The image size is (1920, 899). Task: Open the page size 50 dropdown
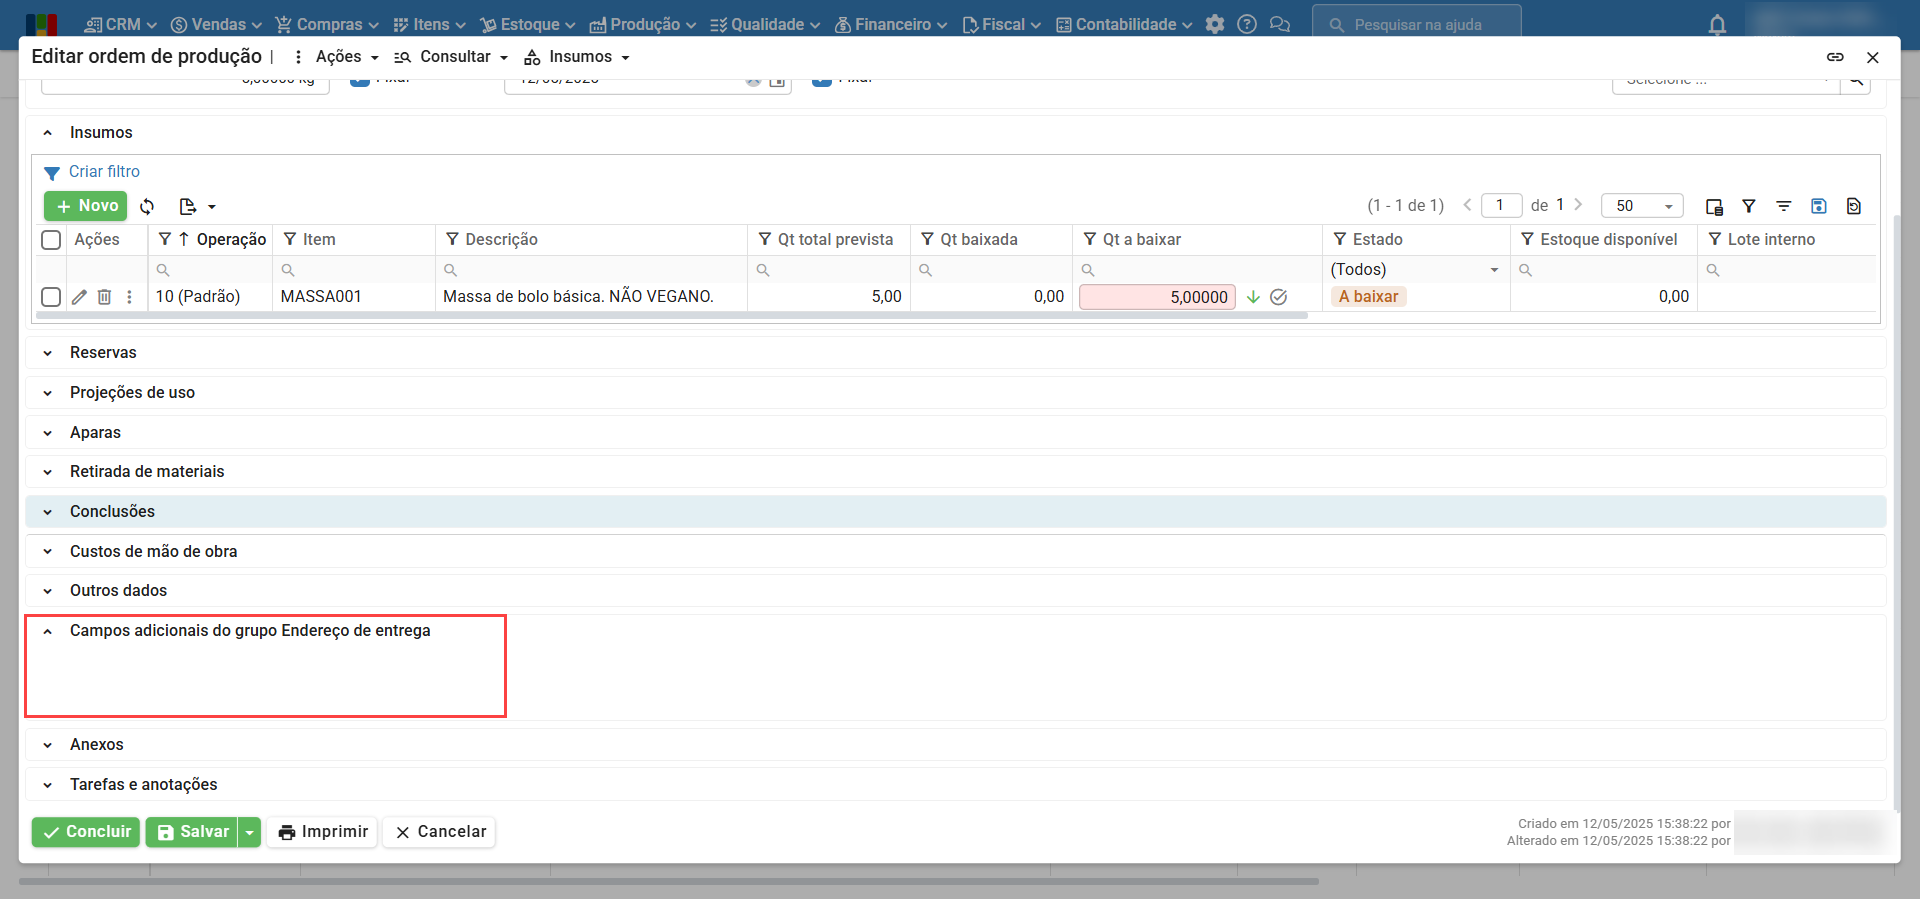click(x=1642, y=206)
